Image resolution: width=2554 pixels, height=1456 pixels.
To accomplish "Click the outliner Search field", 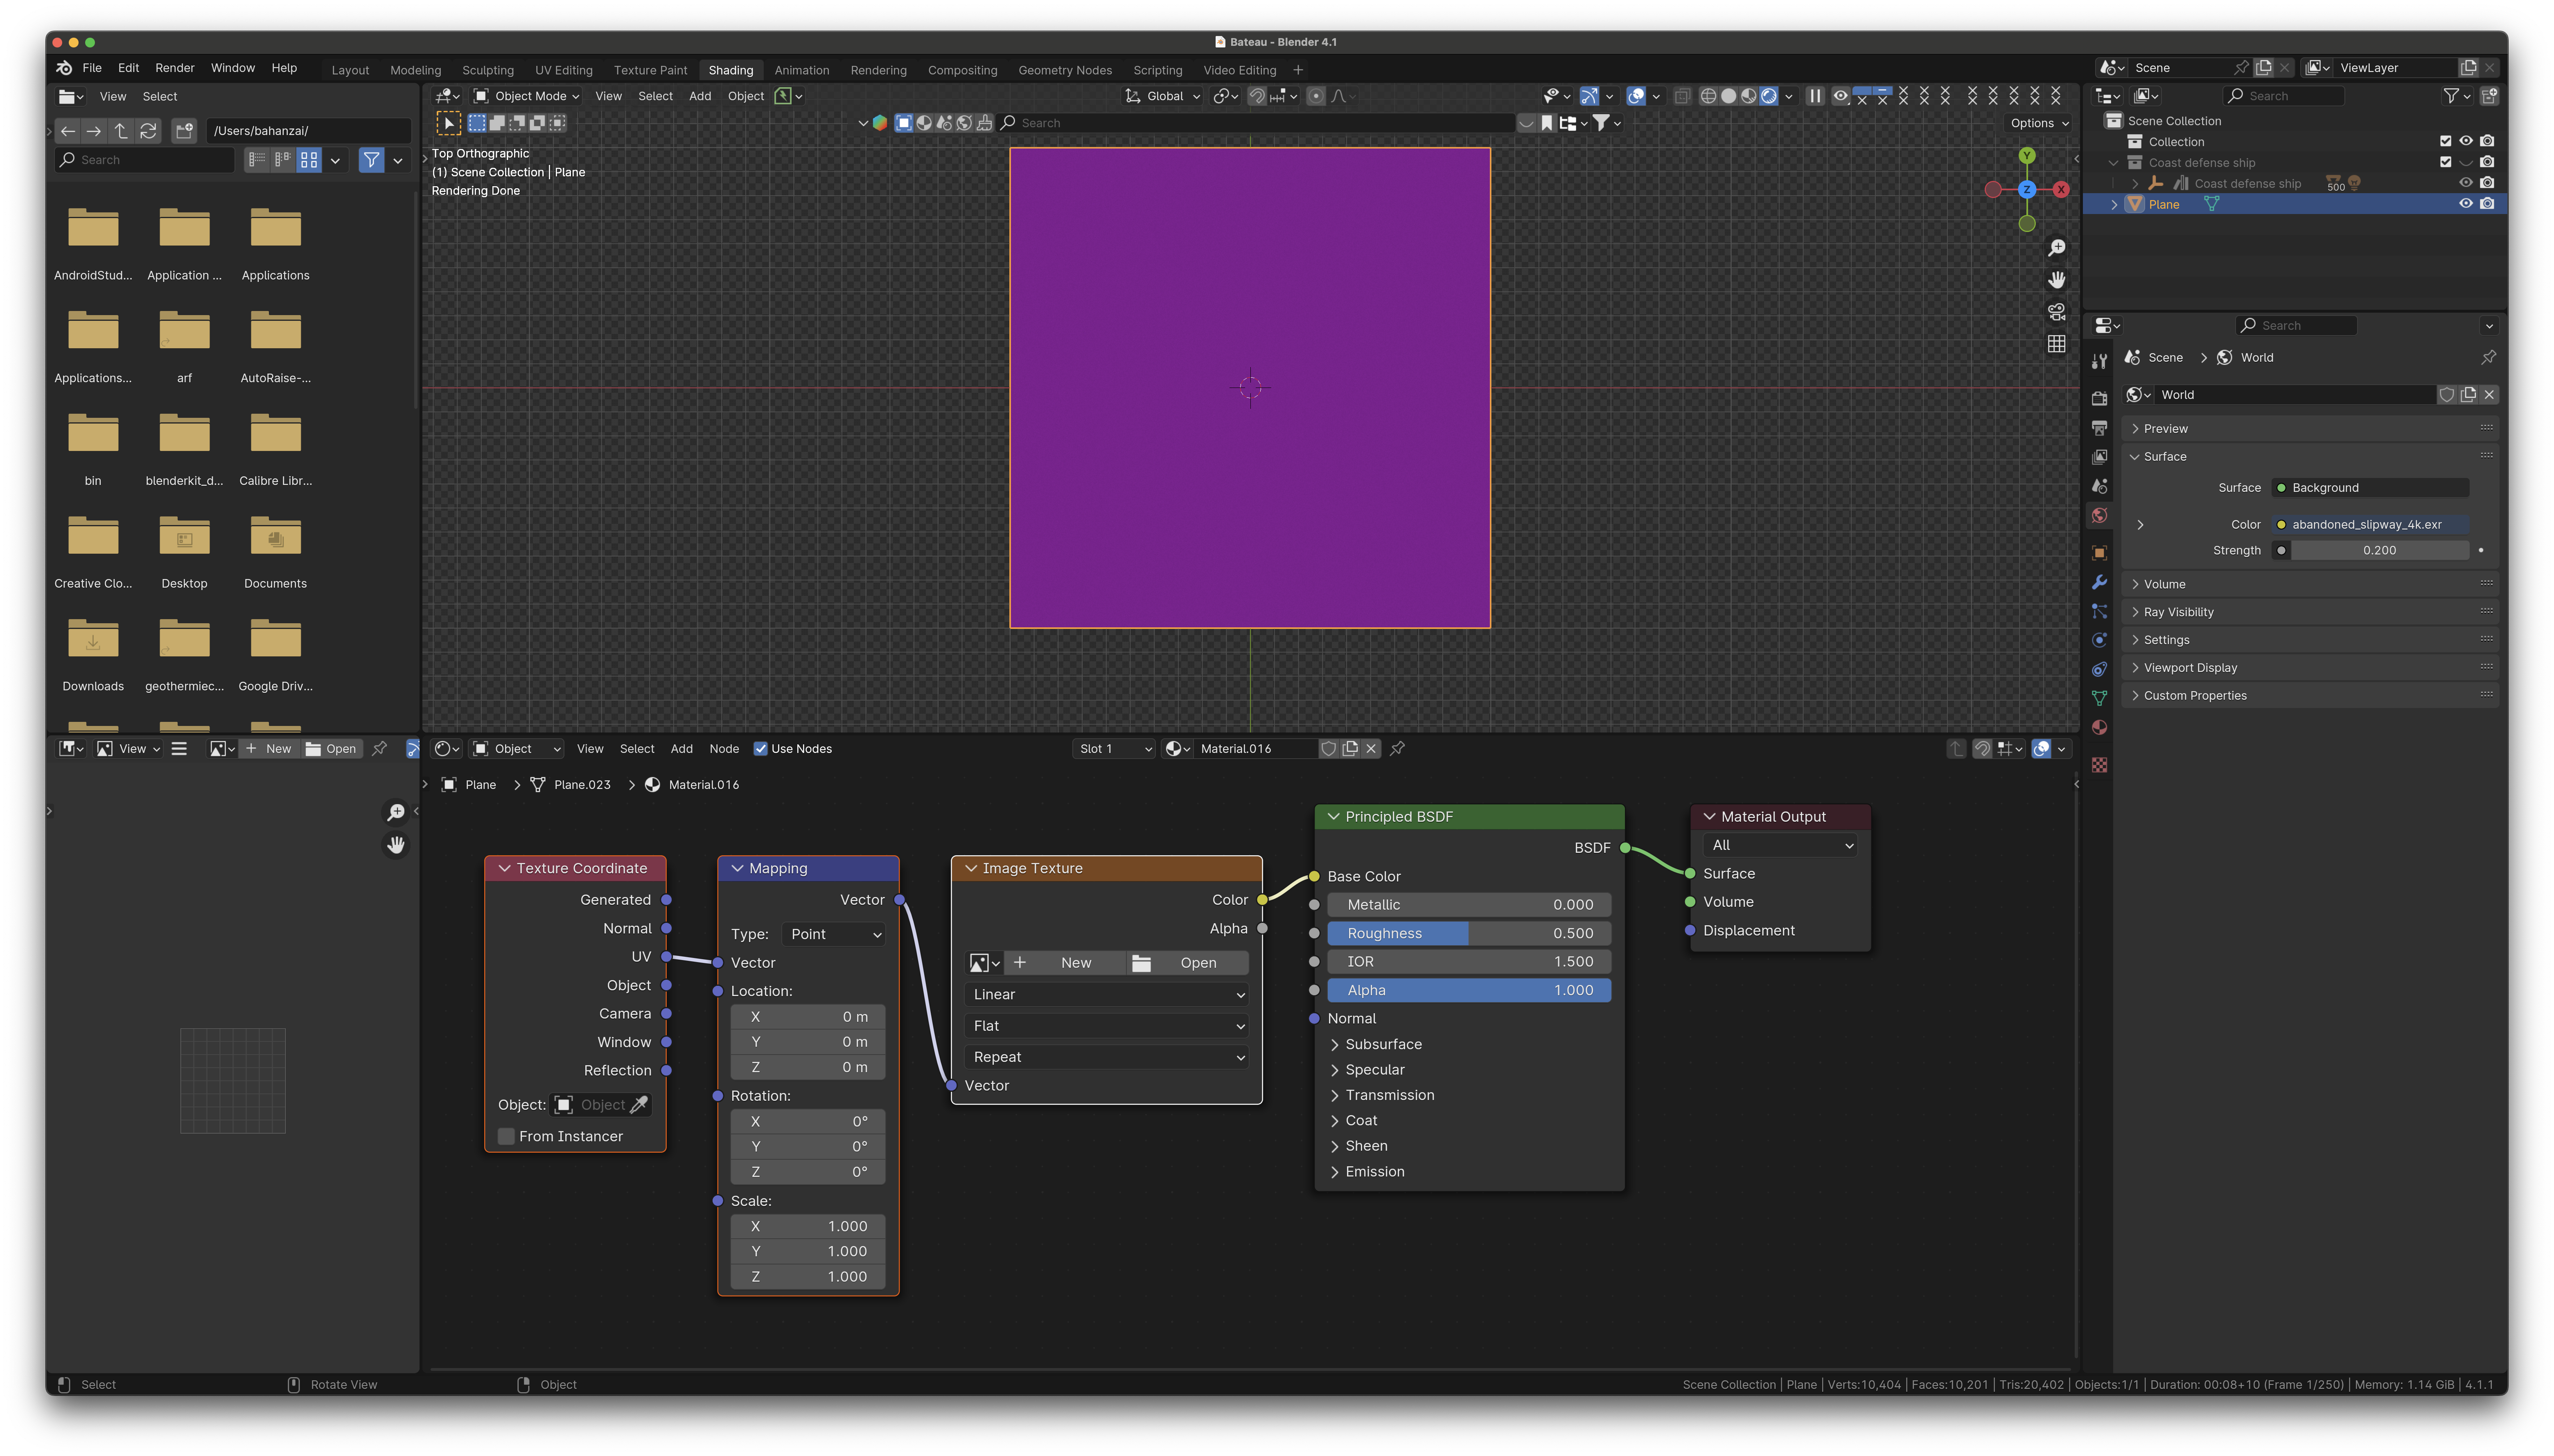I will [x=2284, y=96].
